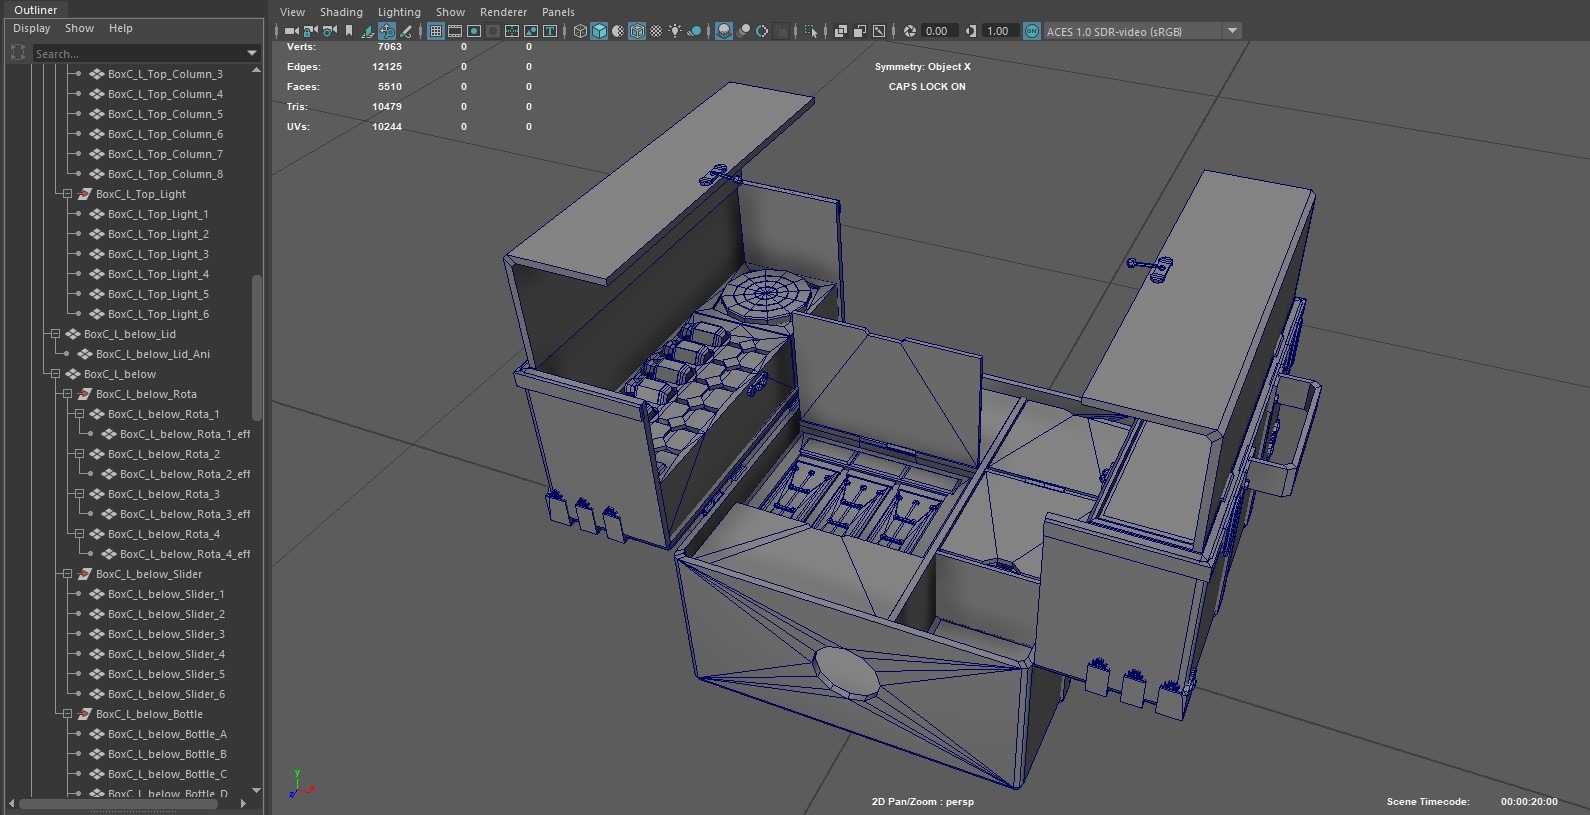Collapse the BoxC_L_below_Slider group
The height and width of the screenshot is (815, 1590).
click(67, 574)
